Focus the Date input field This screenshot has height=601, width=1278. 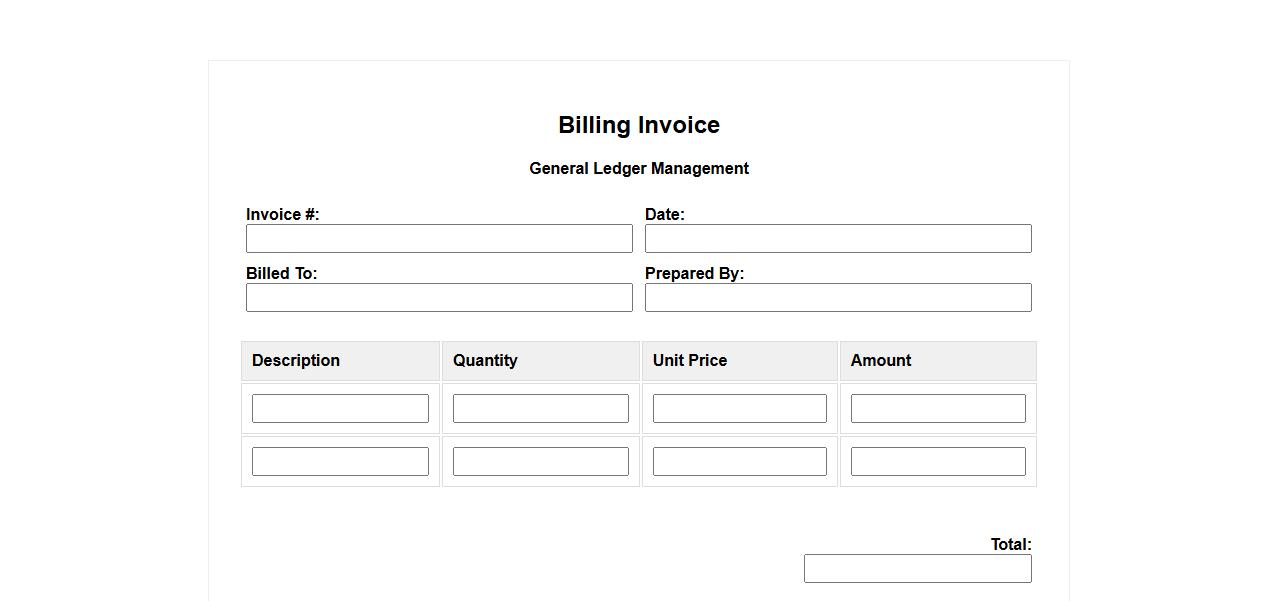(838, 238)
